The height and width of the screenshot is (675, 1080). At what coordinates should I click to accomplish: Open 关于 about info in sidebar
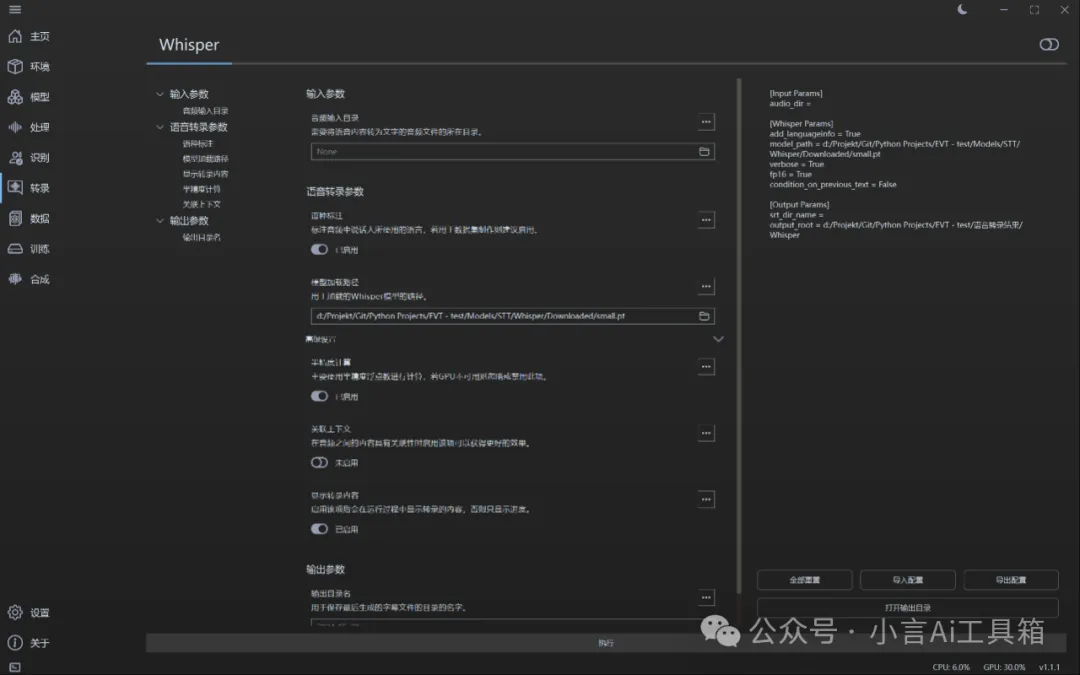click(29, 643)
